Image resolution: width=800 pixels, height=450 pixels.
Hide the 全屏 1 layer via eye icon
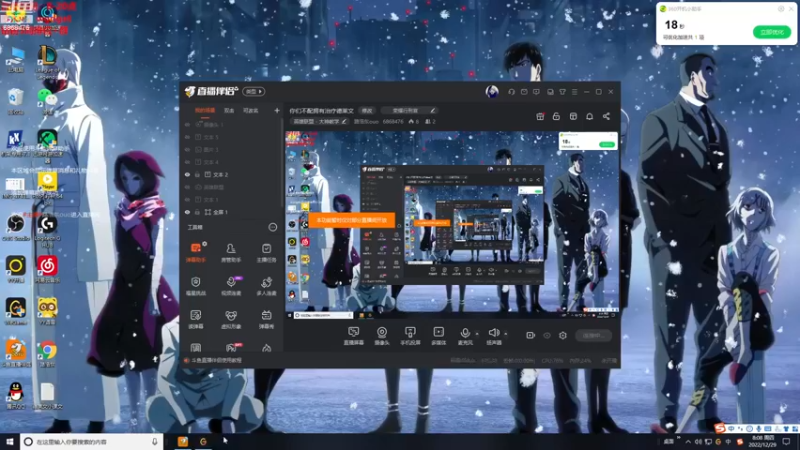[187, 212]
